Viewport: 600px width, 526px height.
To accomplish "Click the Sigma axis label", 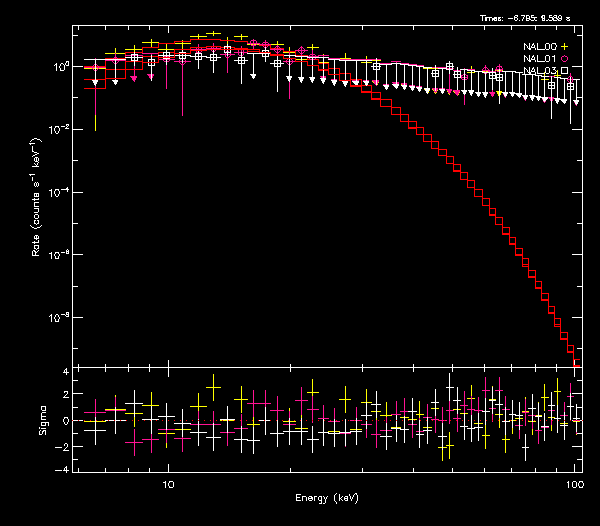I will (43, 420).
